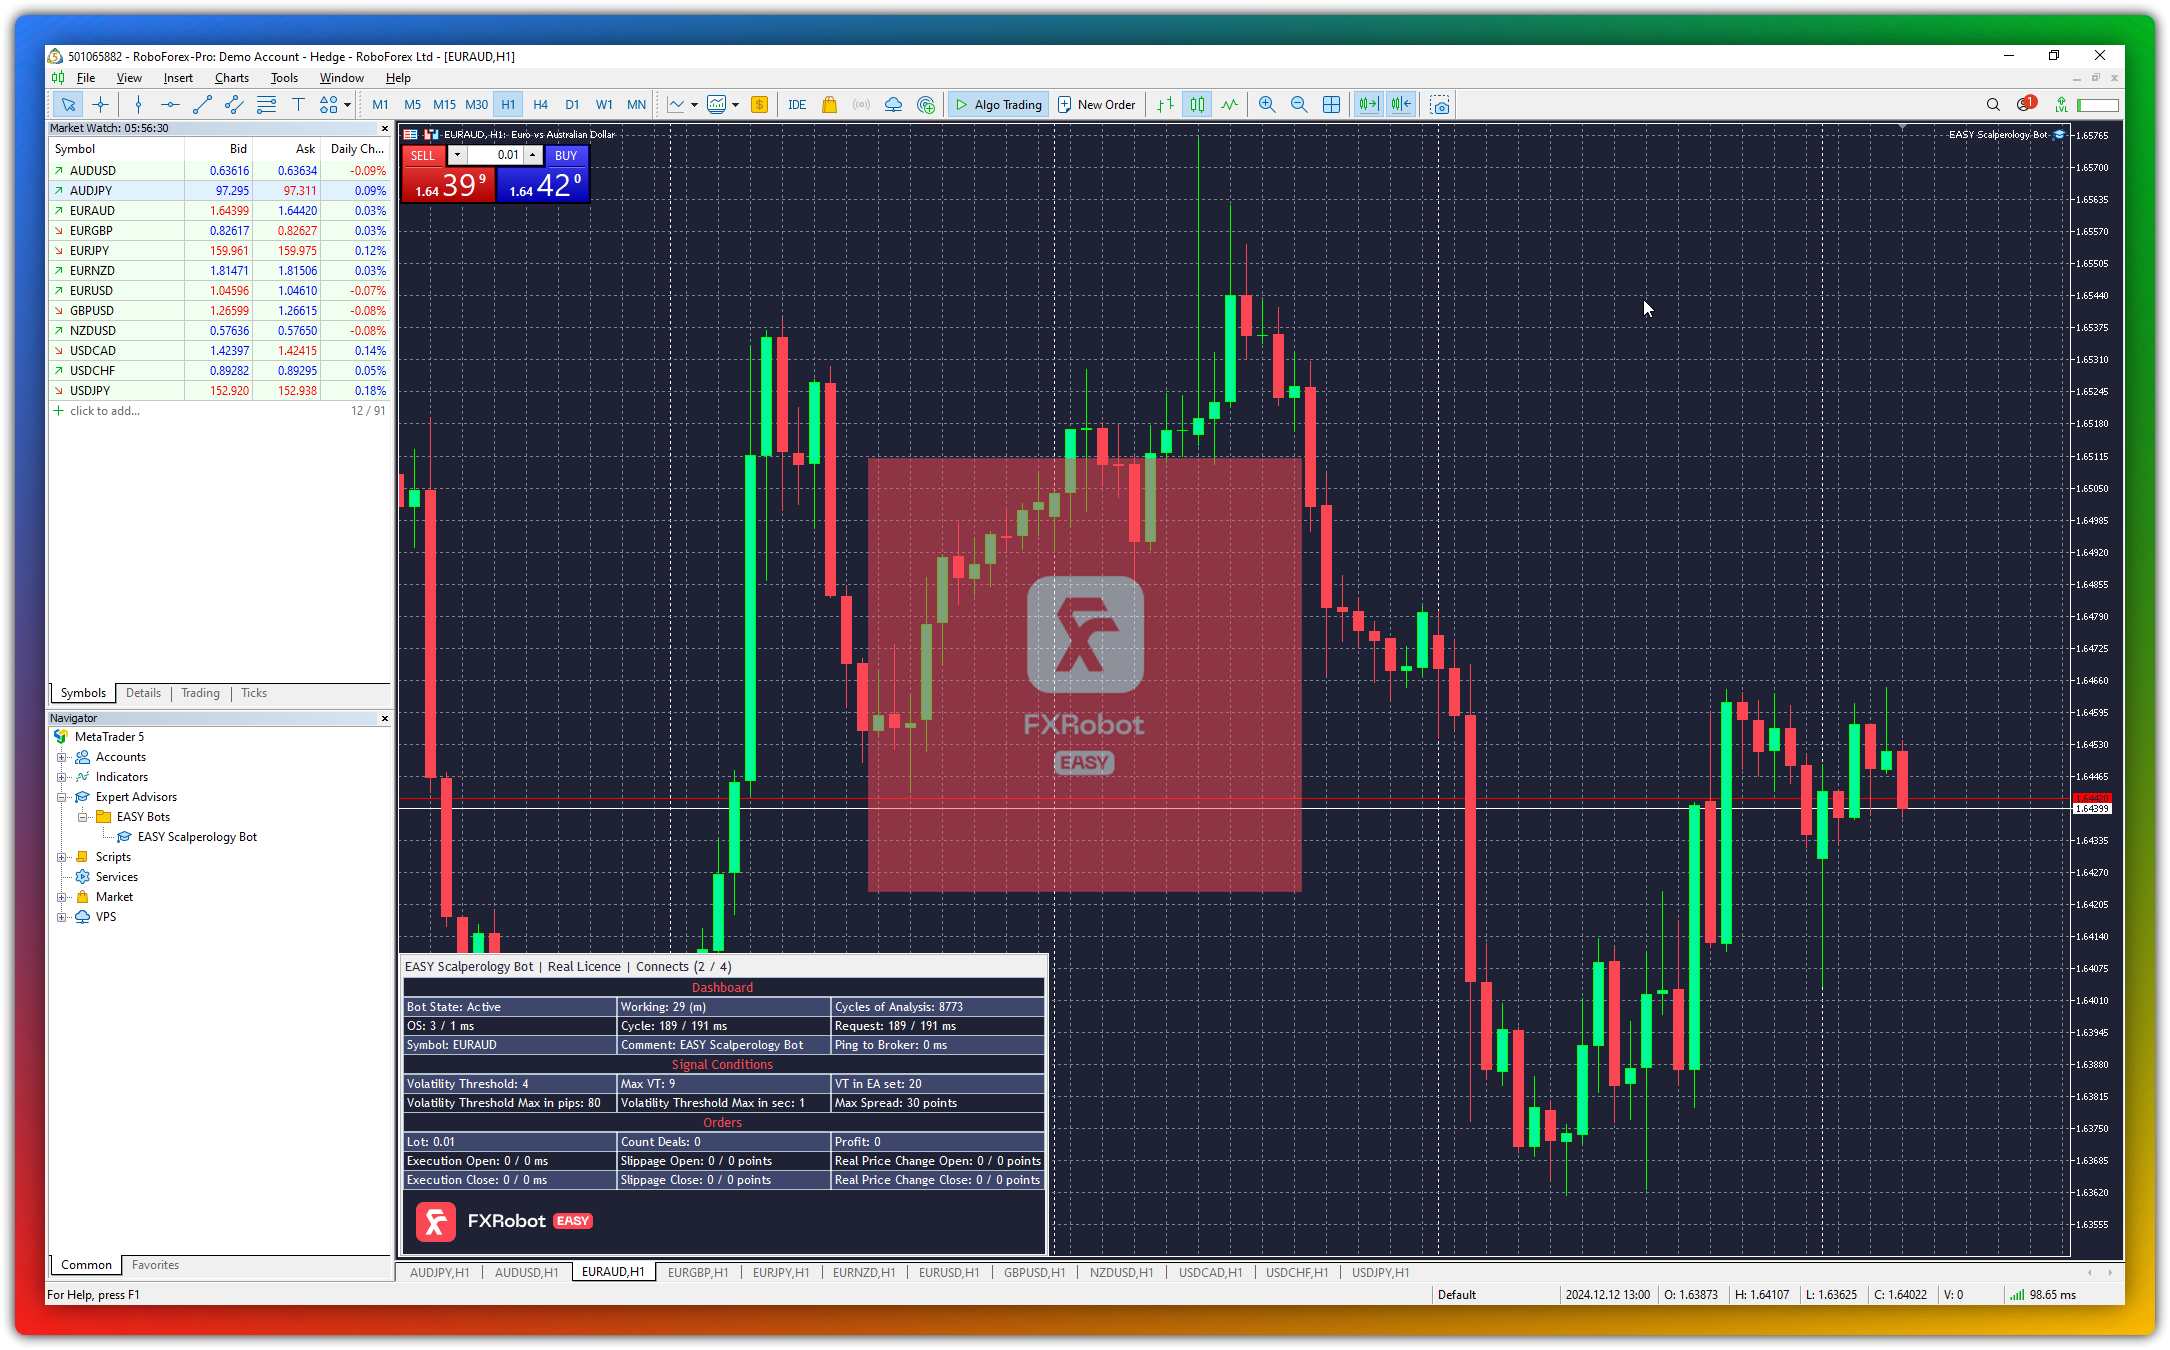Switch to M1 timeframe
Viewport: 2170px width, 1350px height.
[x=380, y=104]
